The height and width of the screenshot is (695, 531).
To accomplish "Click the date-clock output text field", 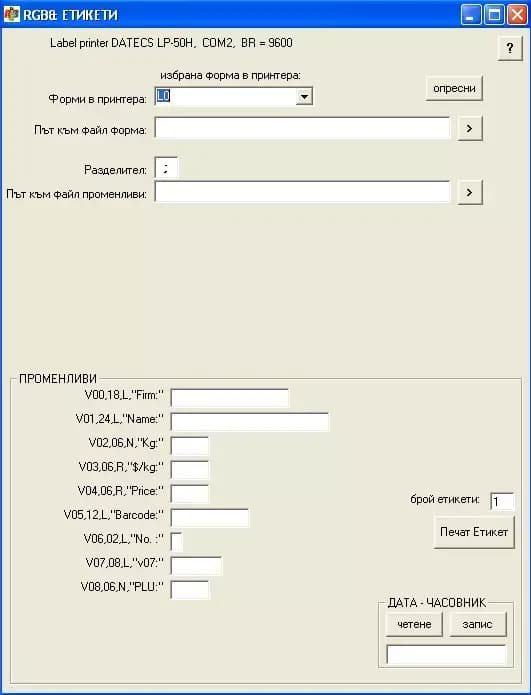I will (446, 655).
